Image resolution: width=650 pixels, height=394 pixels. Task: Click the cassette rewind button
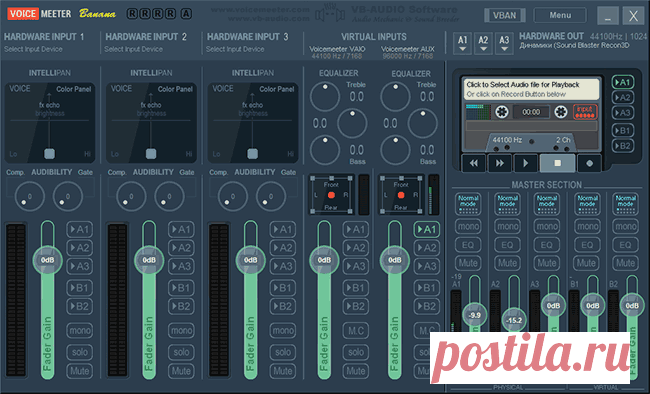(474, 163)
